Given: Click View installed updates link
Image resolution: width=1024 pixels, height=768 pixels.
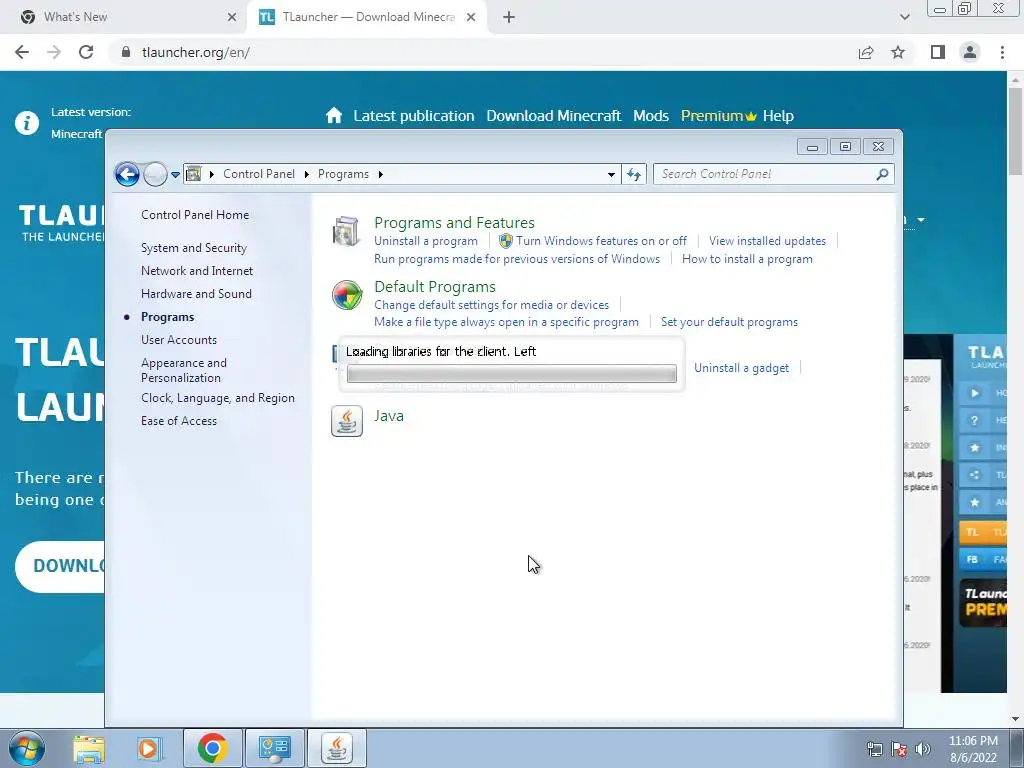Looking at the screenshot, I should pyautogui.click(x=767, y=241).
